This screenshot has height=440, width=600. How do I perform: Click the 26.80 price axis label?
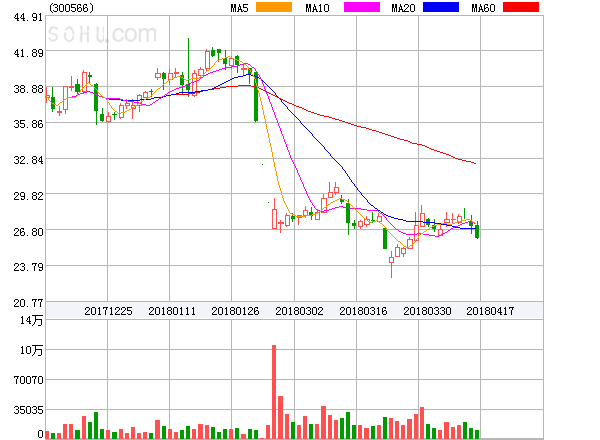tap(28, 232)
